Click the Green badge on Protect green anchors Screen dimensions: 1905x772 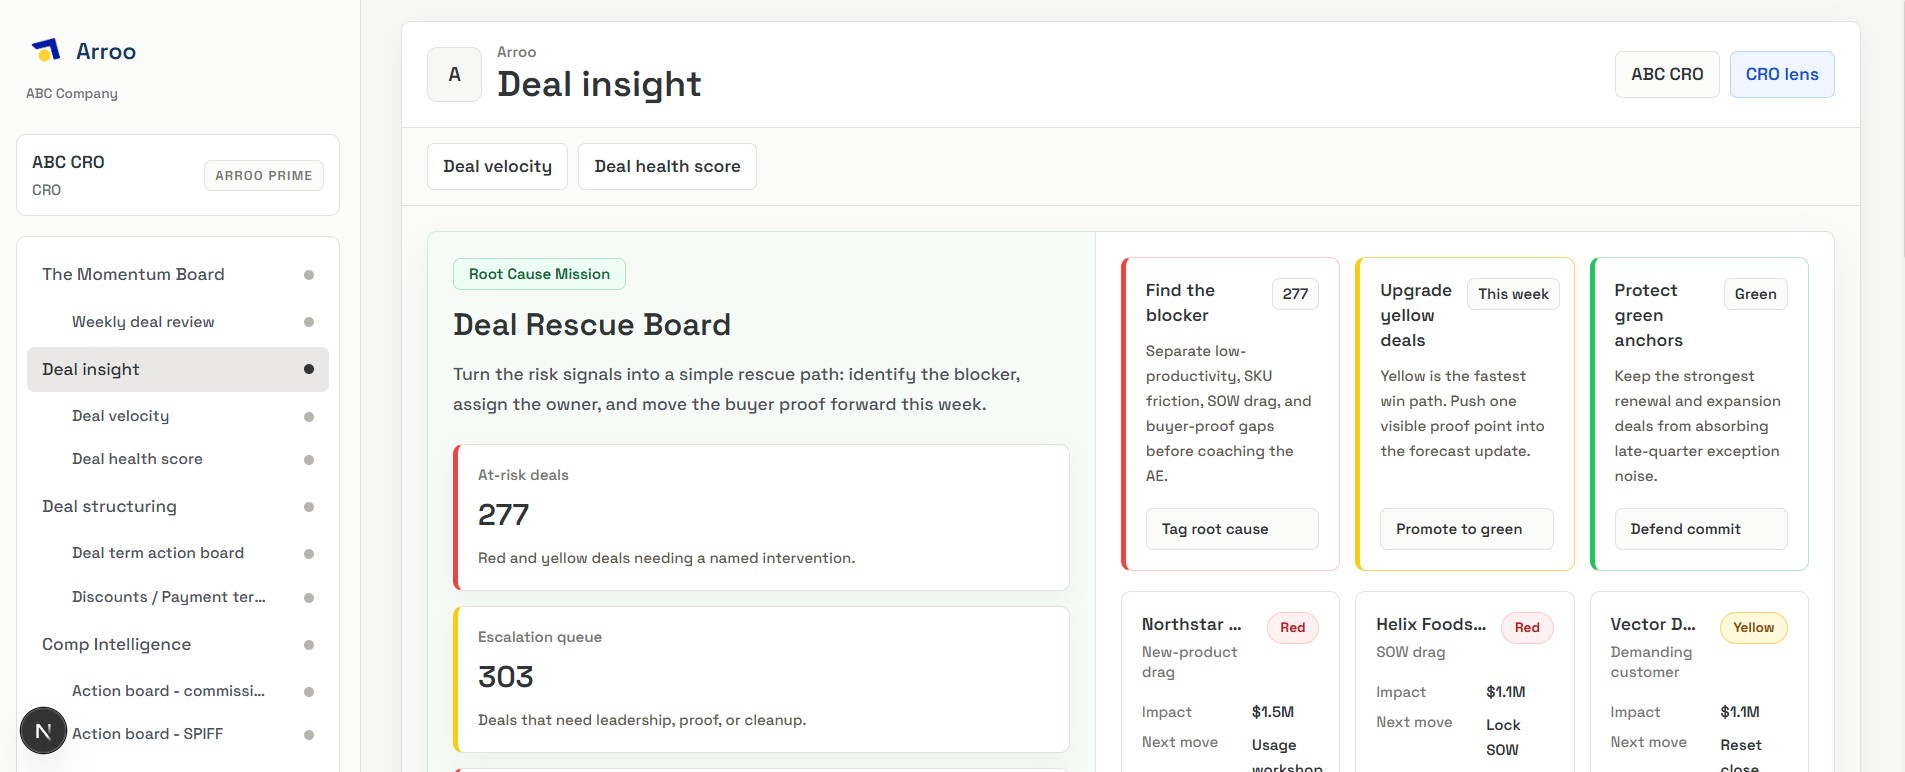pyautogui.click(x=1755, y=294)
